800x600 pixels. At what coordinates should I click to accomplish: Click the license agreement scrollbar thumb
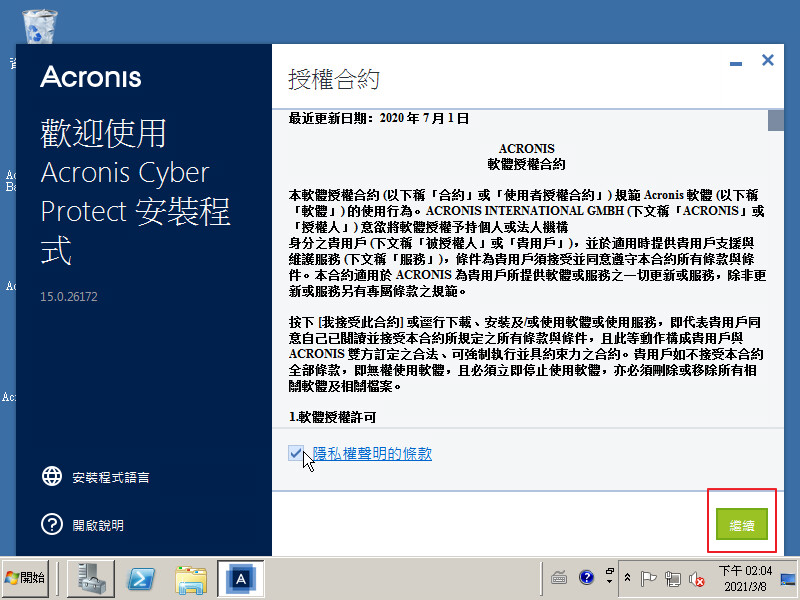pyautogui.click(x=776, y=120)
